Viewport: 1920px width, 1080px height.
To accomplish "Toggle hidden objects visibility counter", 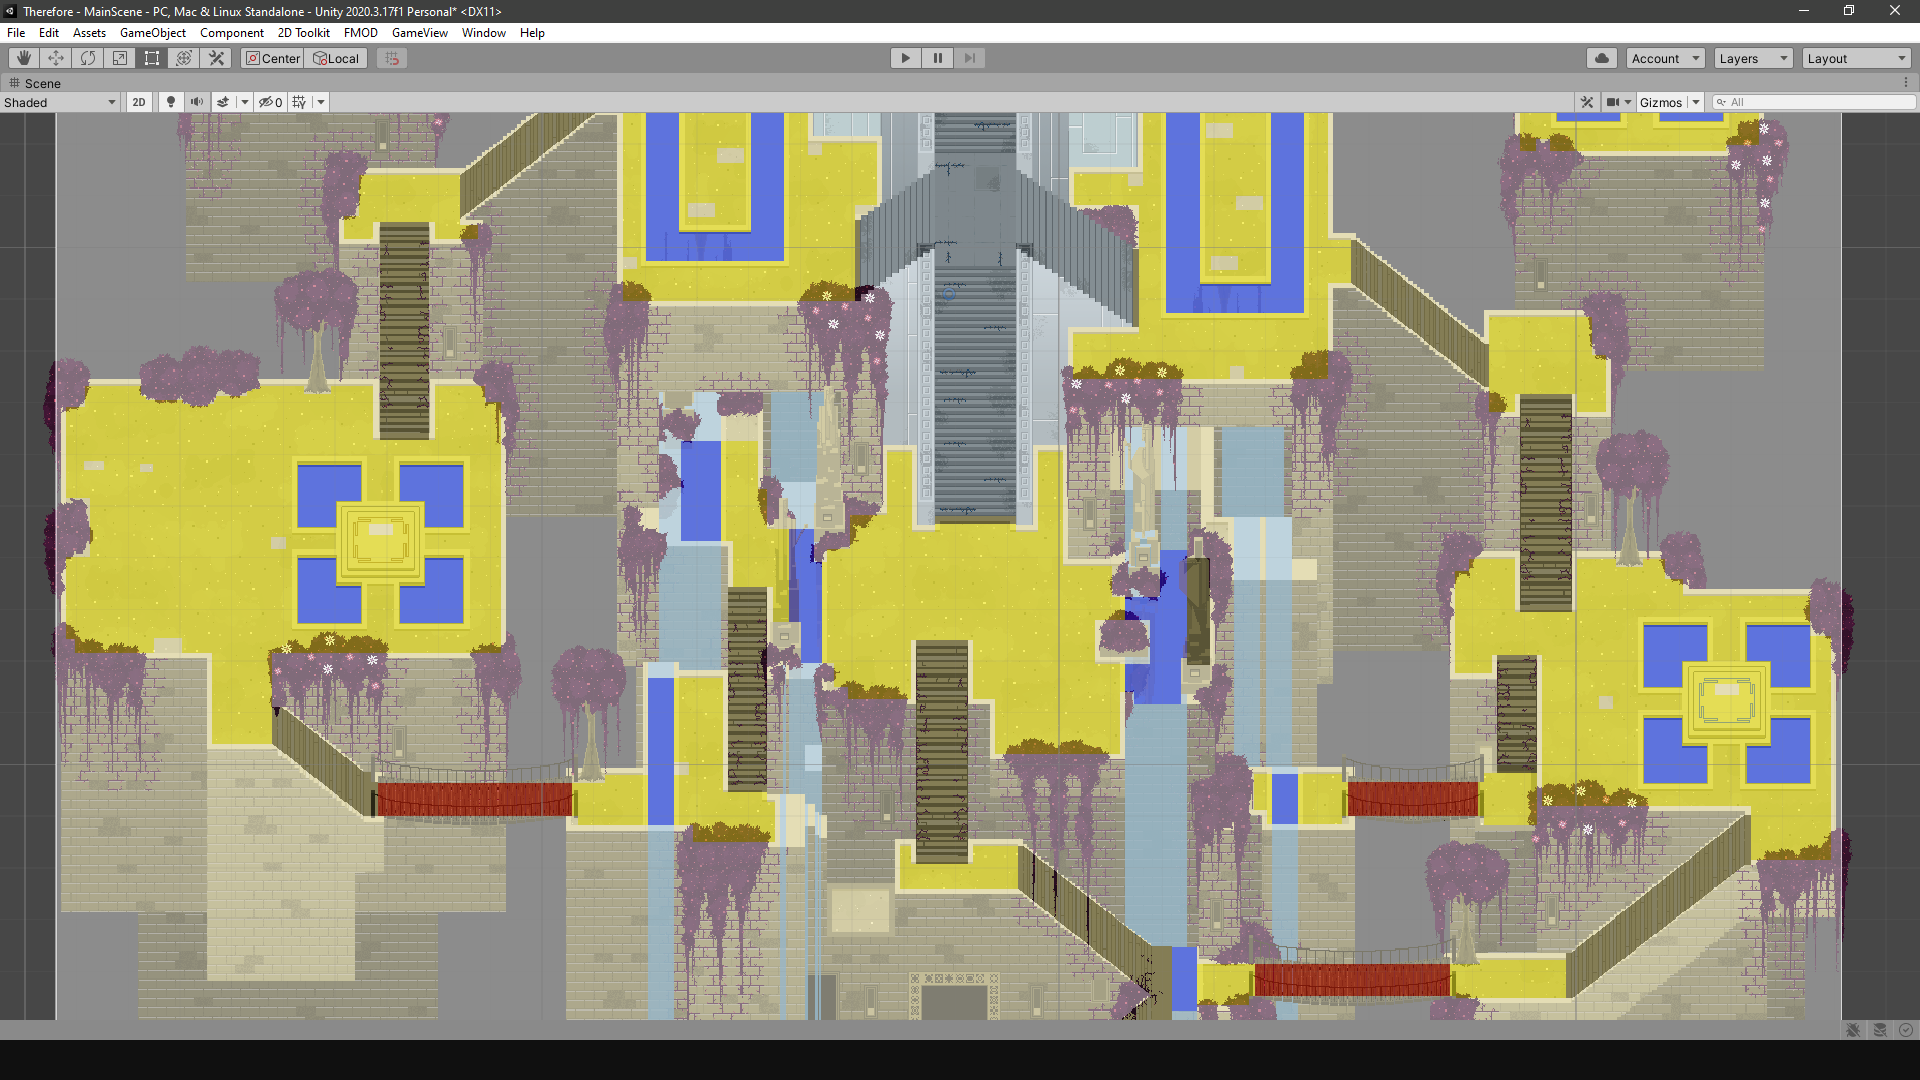I will pos(270,102).
